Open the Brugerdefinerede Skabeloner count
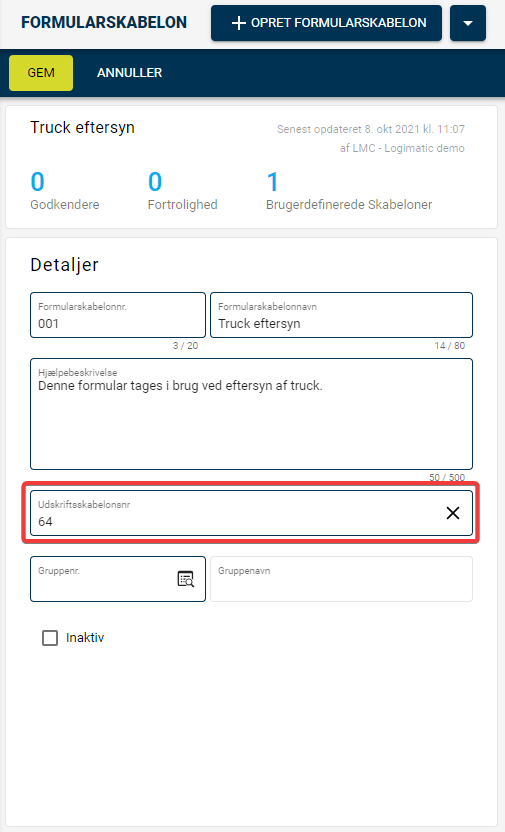 (x=273, y=182)
